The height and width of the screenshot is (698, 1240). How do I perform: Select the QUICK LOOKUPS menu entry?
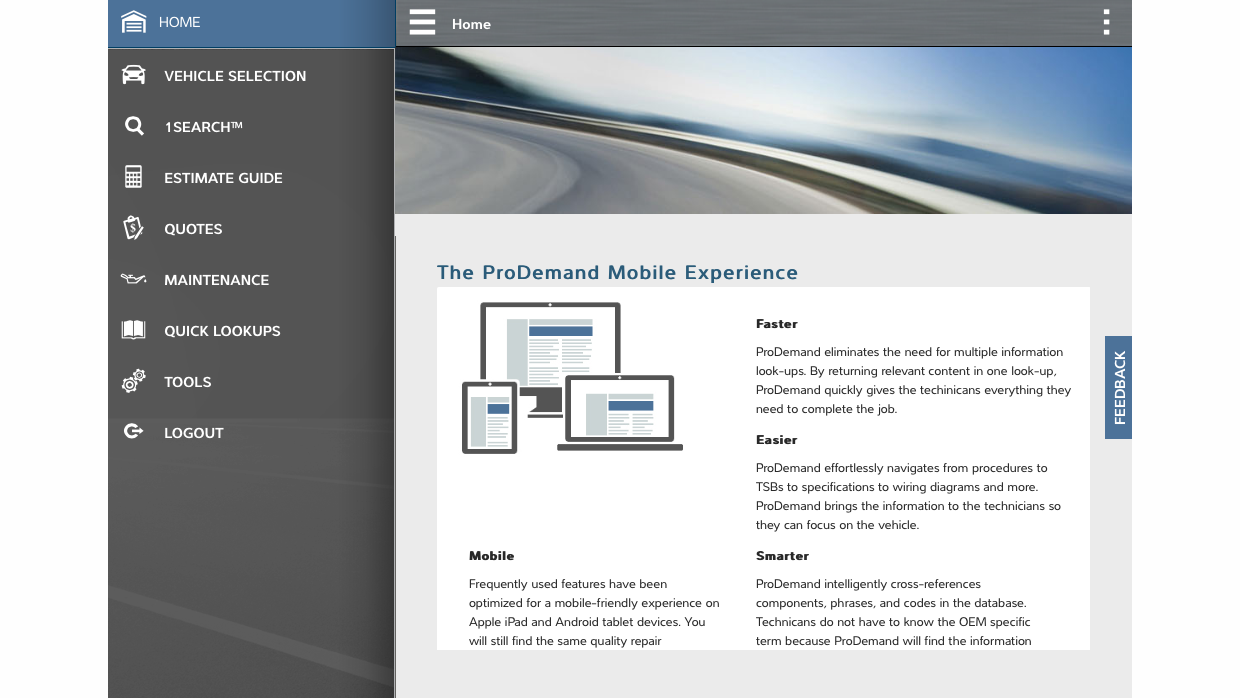pos(222,330)
